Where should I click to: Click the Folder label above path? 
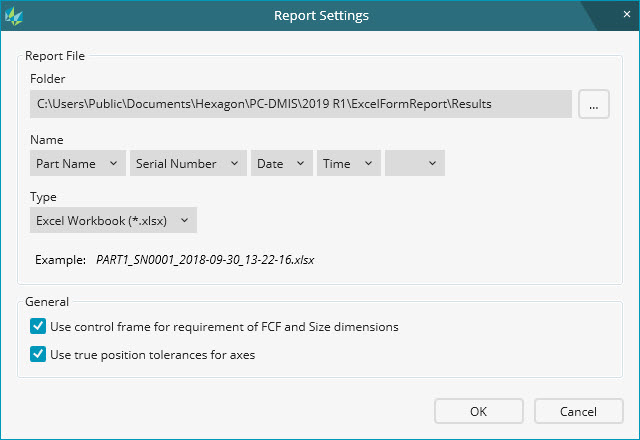[47, 78]
